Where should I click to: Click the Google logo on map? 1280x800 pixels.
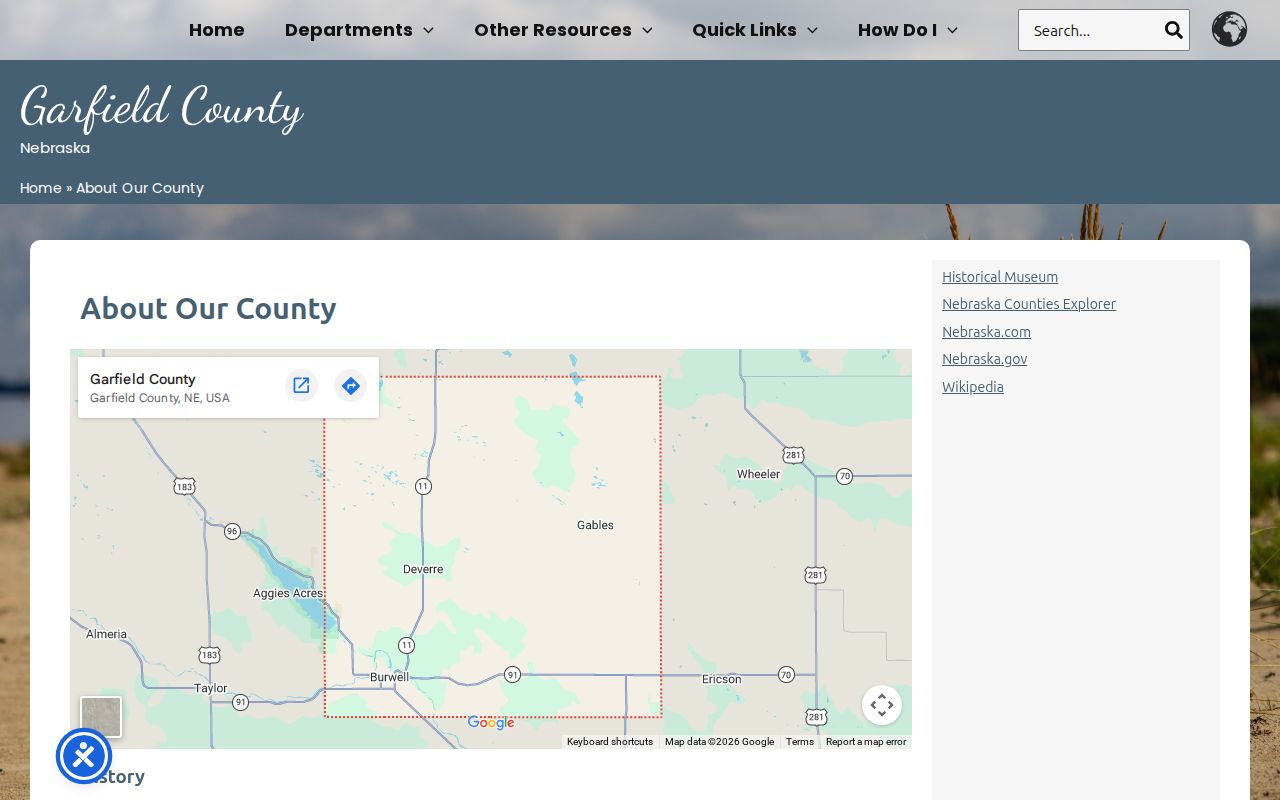click(491, 723)
